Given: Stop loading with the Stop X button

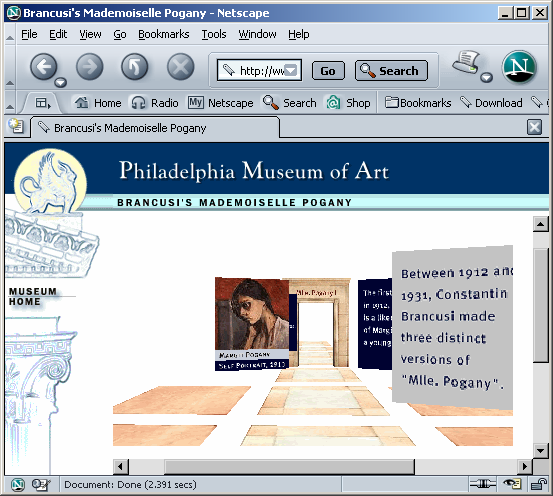Looking at the screenshot, I should 180,67.
